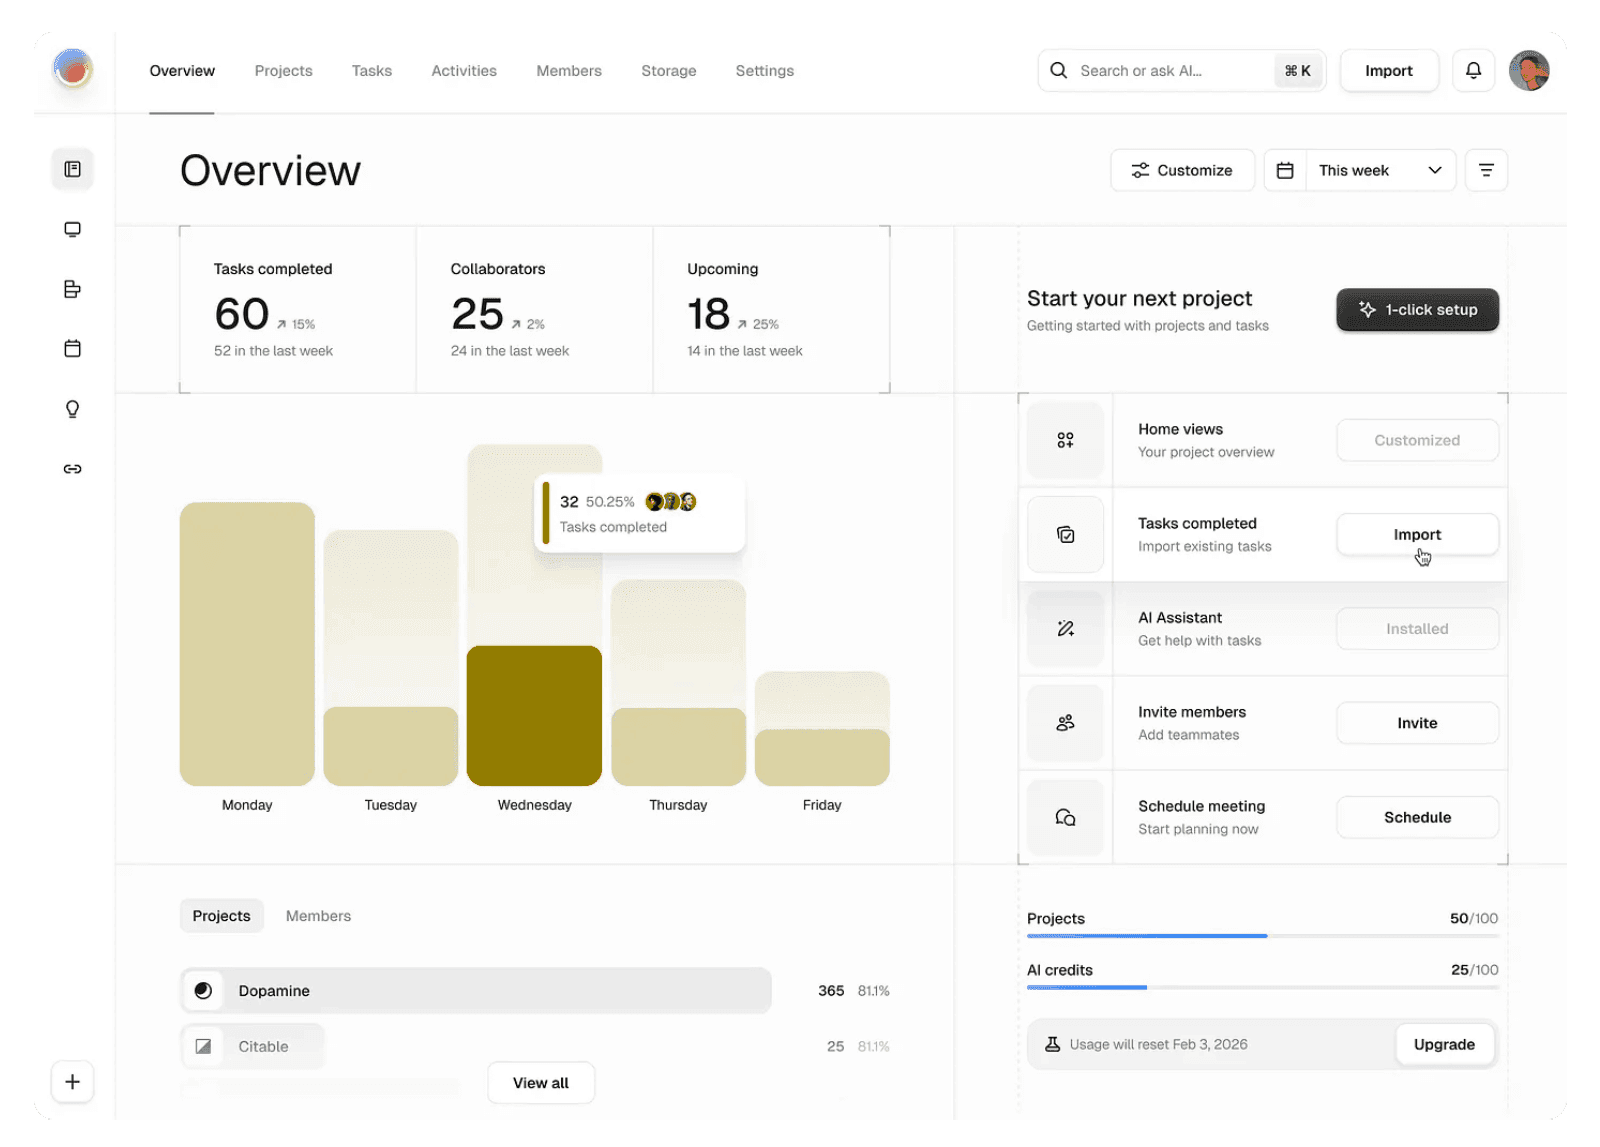Expand the This week date range dropdown
Viewport: 1600px width, 1147px height.
coord(1380,170)
